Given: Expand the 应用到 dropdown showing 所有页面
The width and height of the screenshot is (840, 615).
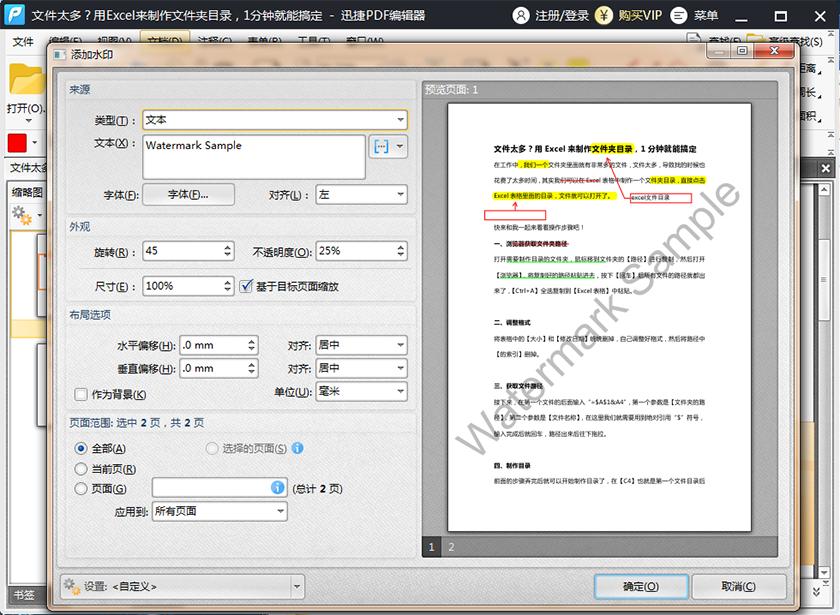Looking at the screenshot, I should pyautogui.click(x=220, y=511).
